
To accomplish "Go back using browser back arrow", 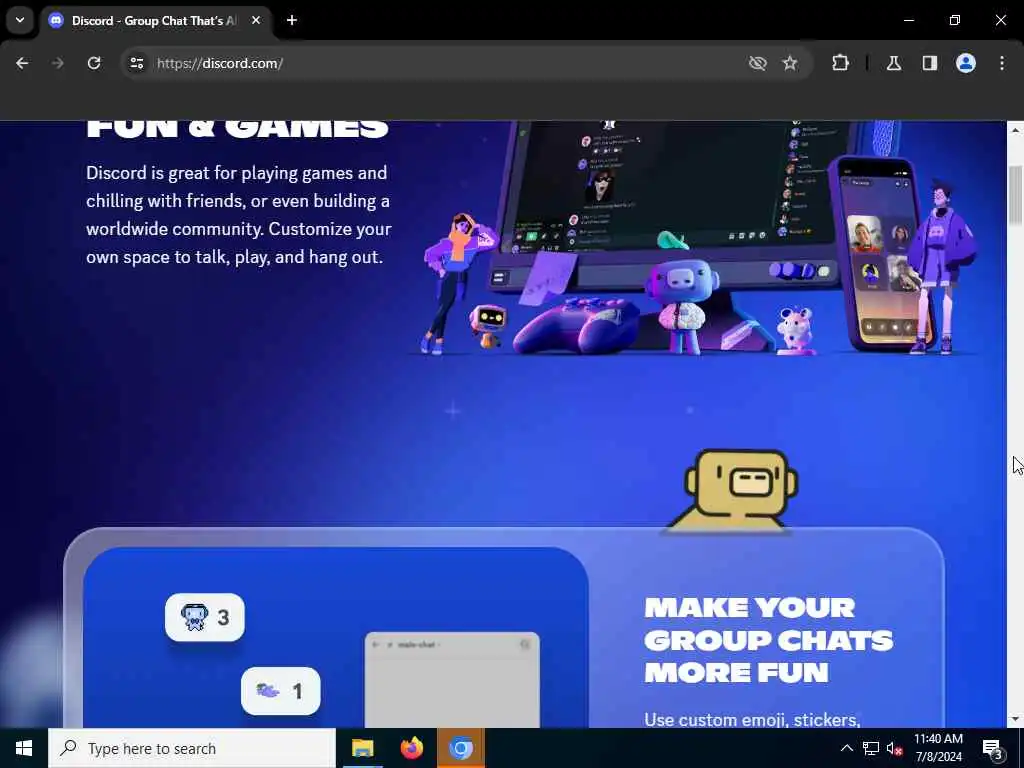I will [22, 63].
